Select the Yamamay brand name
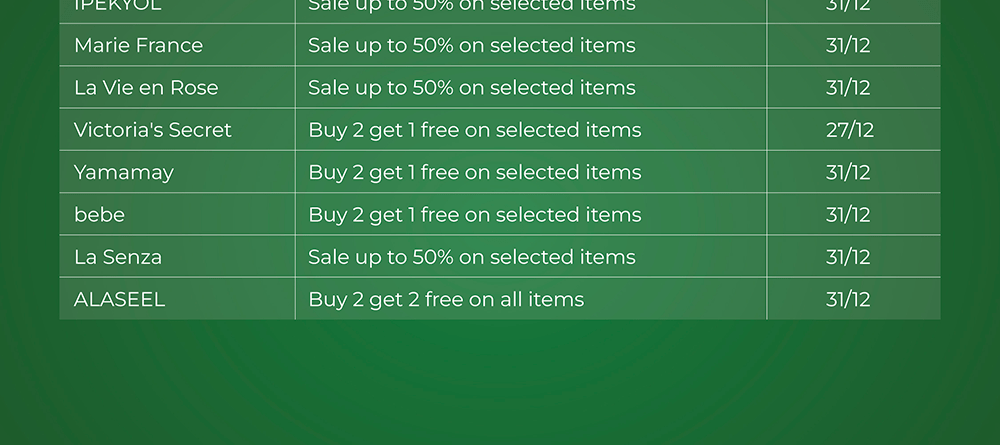Viewport: 1000px width, 445px height. click(124, 172)
